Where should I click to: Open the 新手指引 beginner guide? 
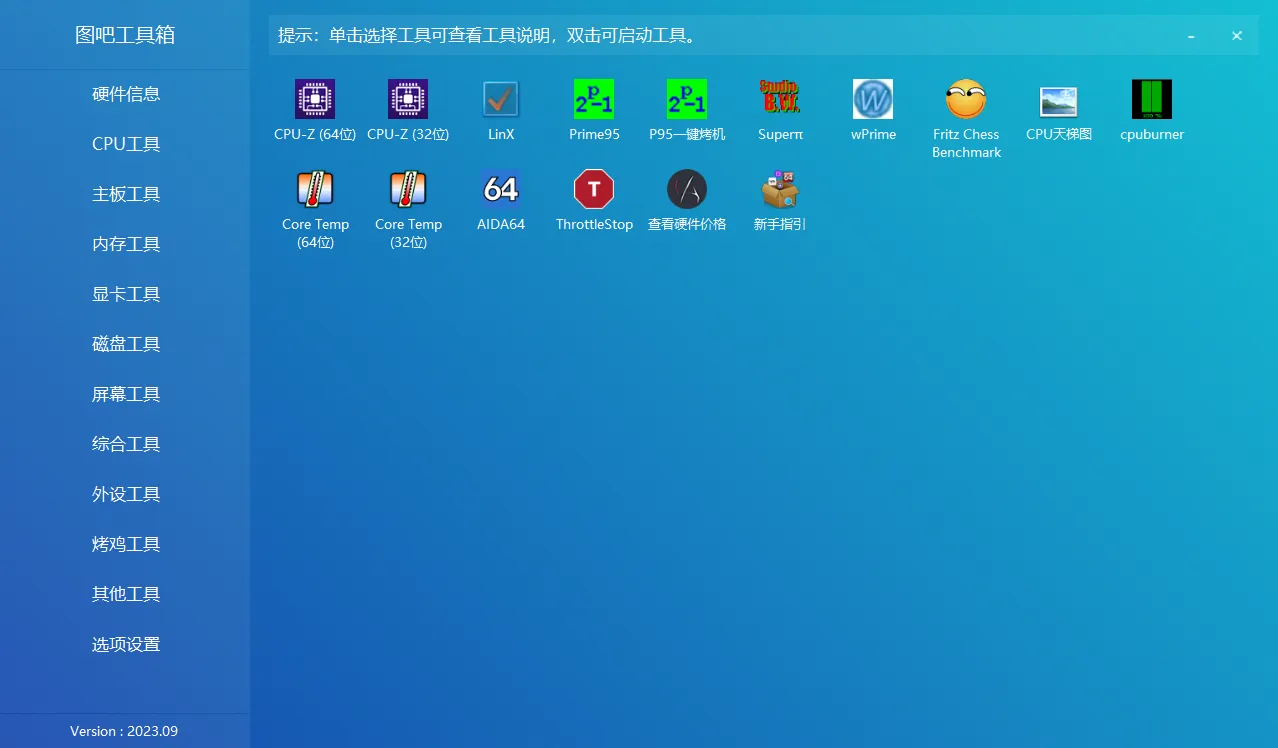pyautogui.click(x=780, y=198)
